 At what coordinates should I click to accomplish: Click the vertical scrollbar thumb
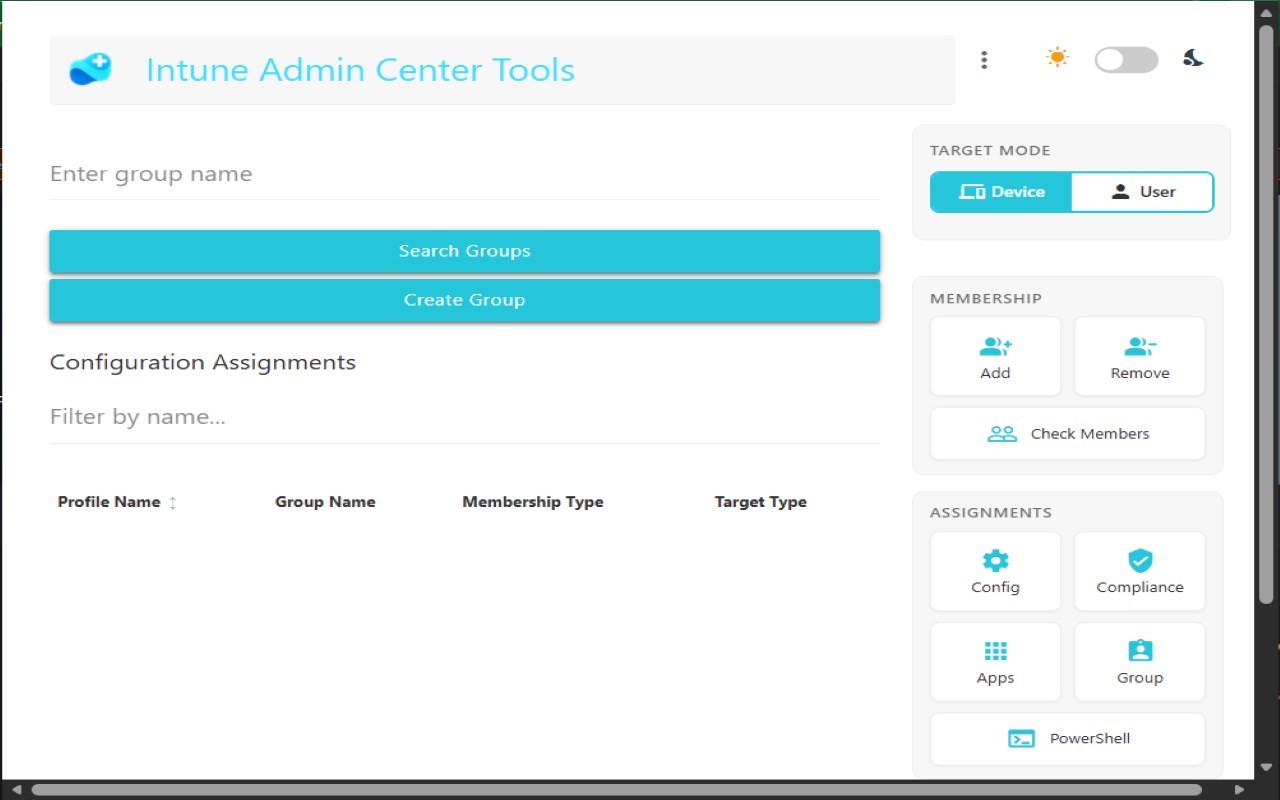(x=1267, y=315)
